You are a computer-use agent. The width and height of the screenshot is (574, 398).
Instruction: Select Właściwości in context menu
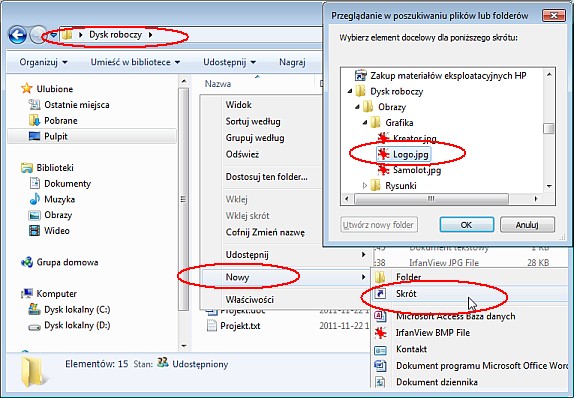click(x=250, y=300)
